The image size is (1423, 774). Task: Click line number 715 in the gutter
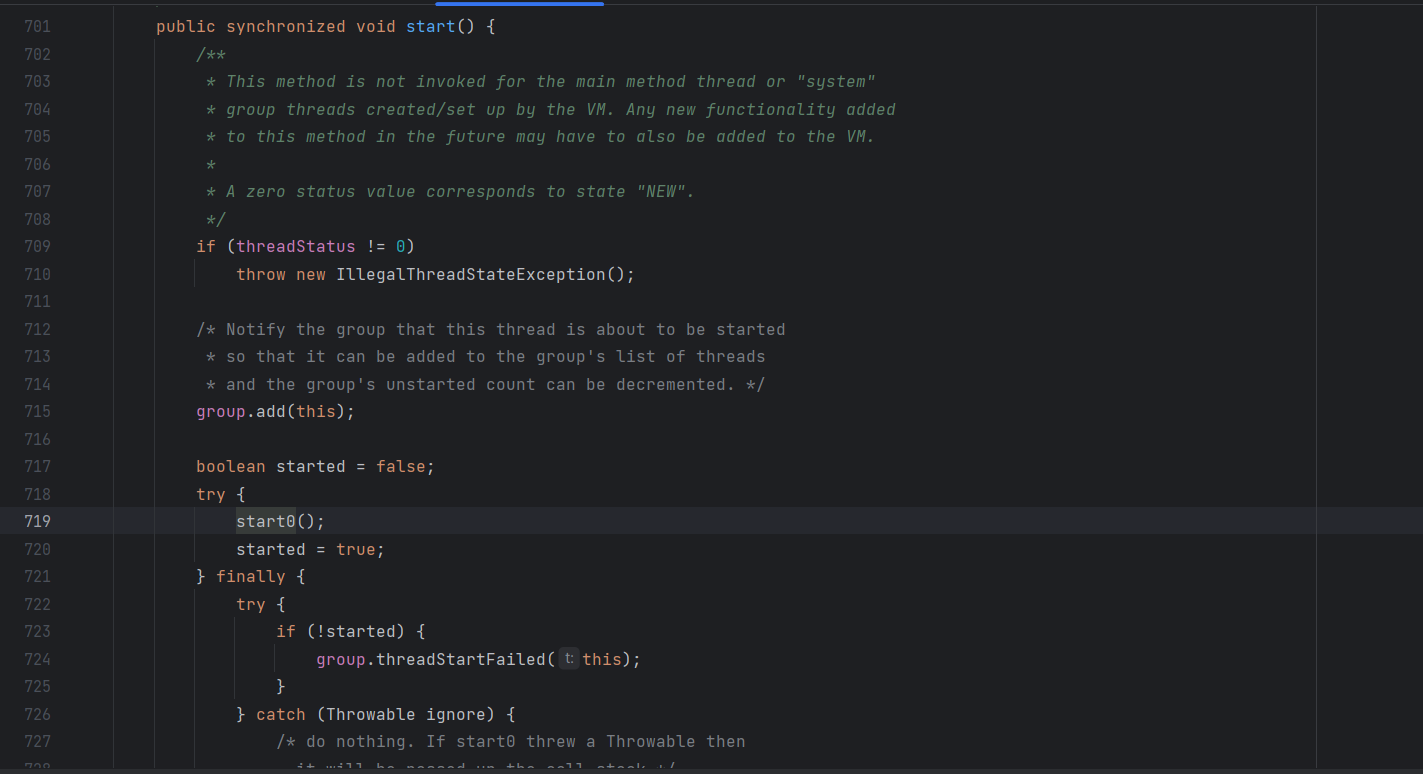(x=37, y=411)
